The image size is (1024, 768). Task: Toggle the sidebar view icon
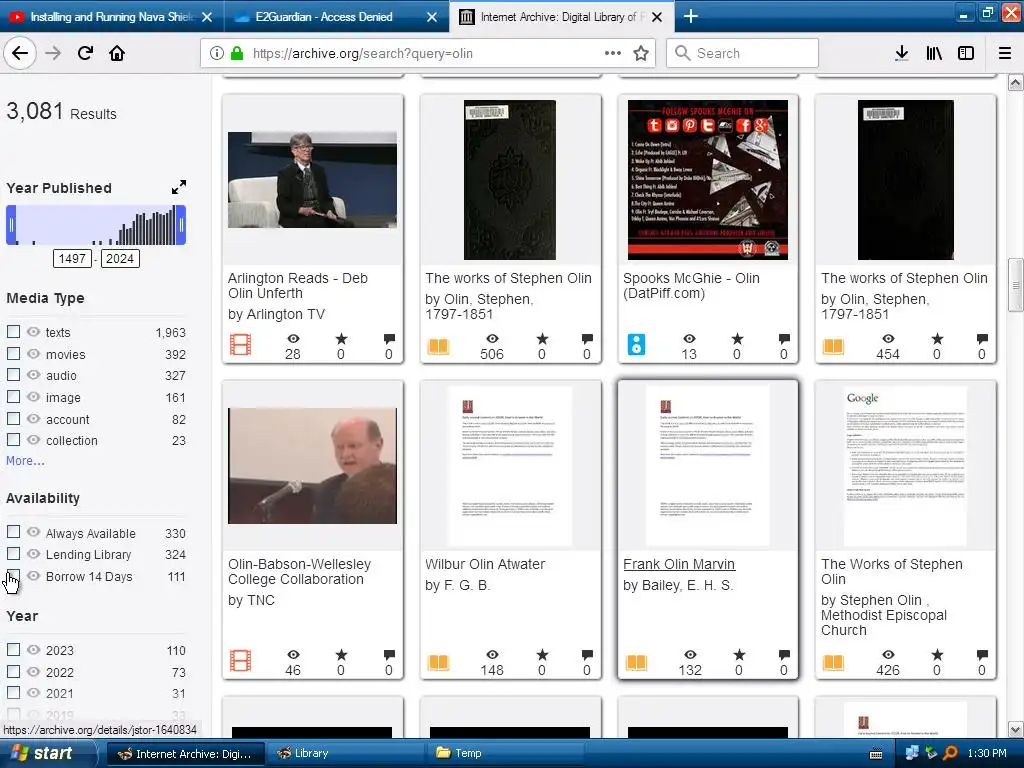coord(965,53)
